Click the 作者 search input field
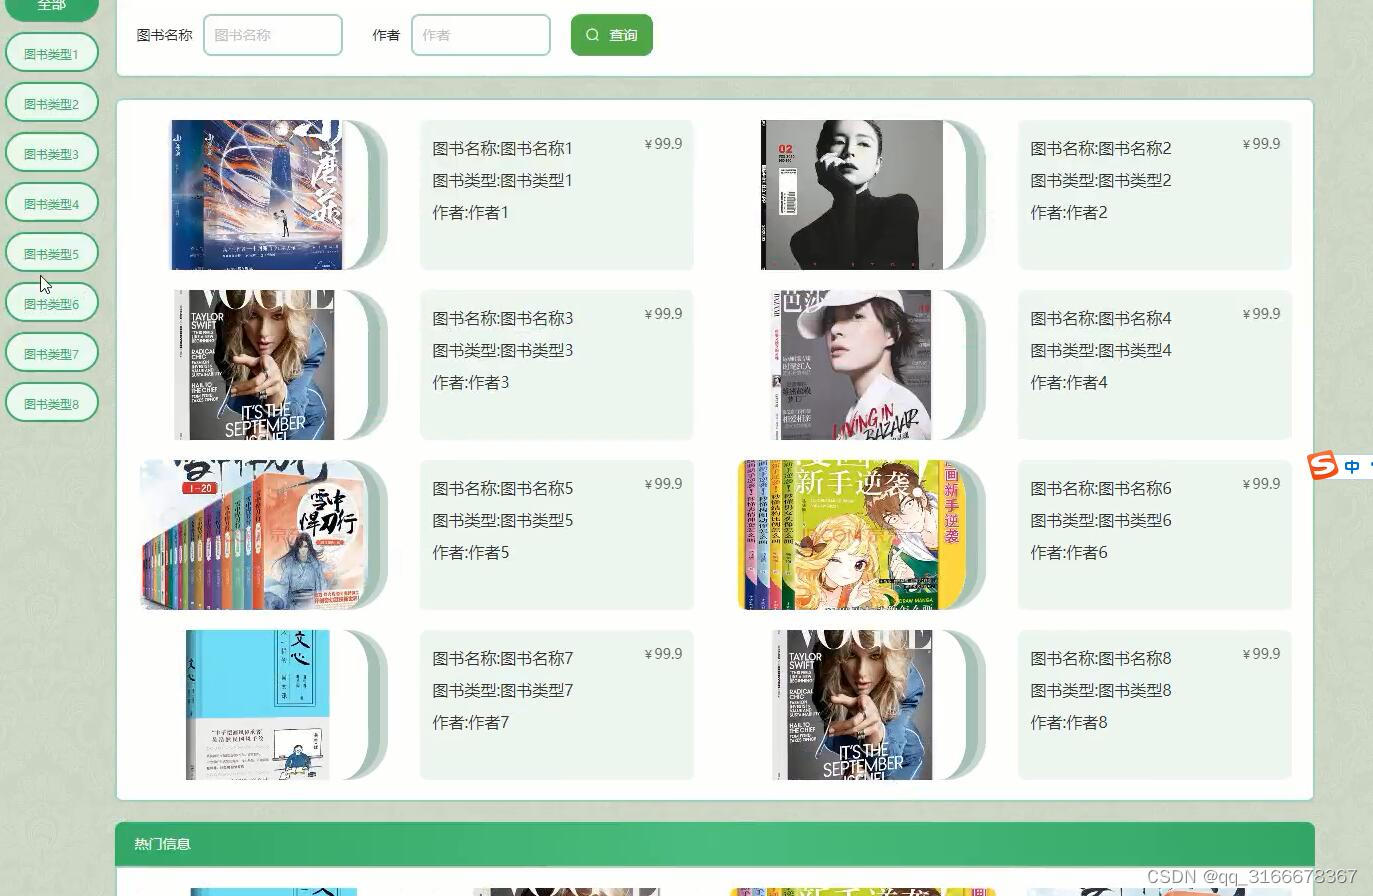 tap(480, 34)
